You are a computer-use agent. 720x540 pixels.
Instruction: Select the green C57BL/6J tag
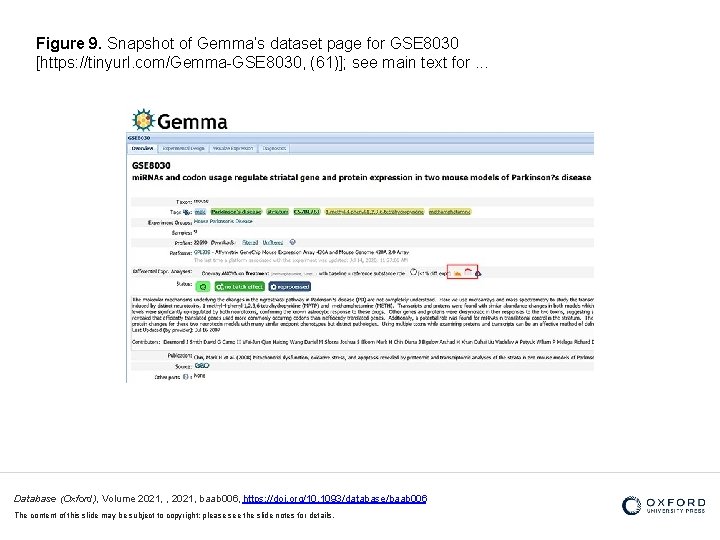[307, 212]
